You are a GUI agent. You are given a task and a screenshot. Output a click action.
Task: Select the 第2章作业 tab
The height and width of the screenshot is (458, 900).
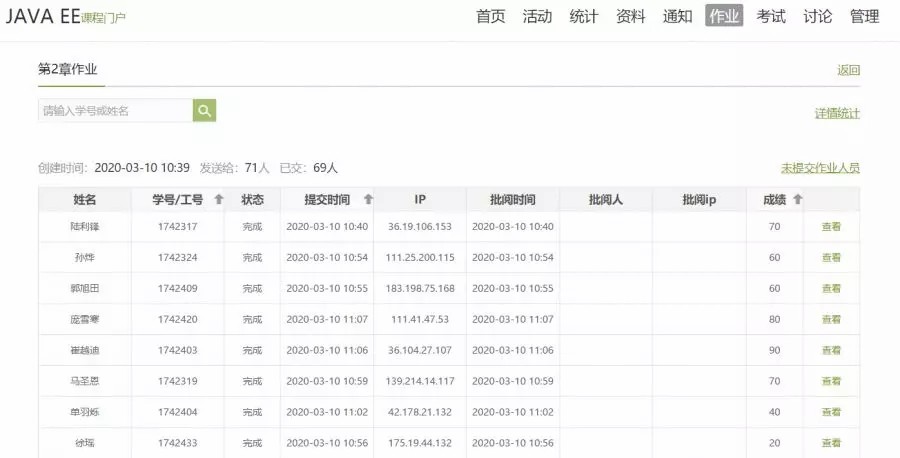[x=67, y=70]
